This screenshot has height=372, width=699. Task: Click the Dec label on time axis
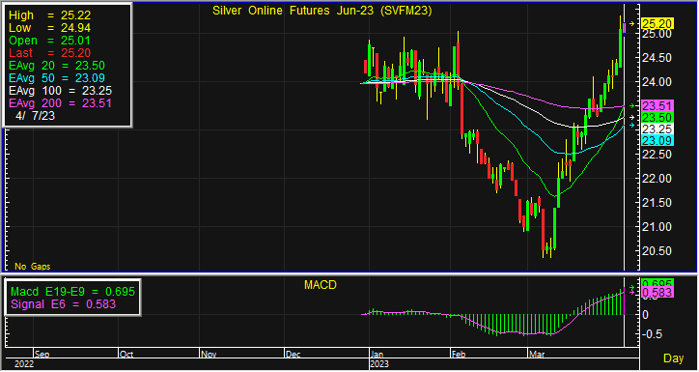(293, 355)
